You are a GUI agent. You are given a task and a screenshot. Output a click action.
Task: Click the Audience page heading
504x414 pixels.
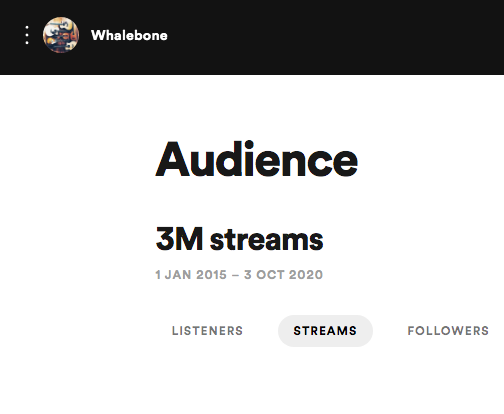tap(256, 159)
